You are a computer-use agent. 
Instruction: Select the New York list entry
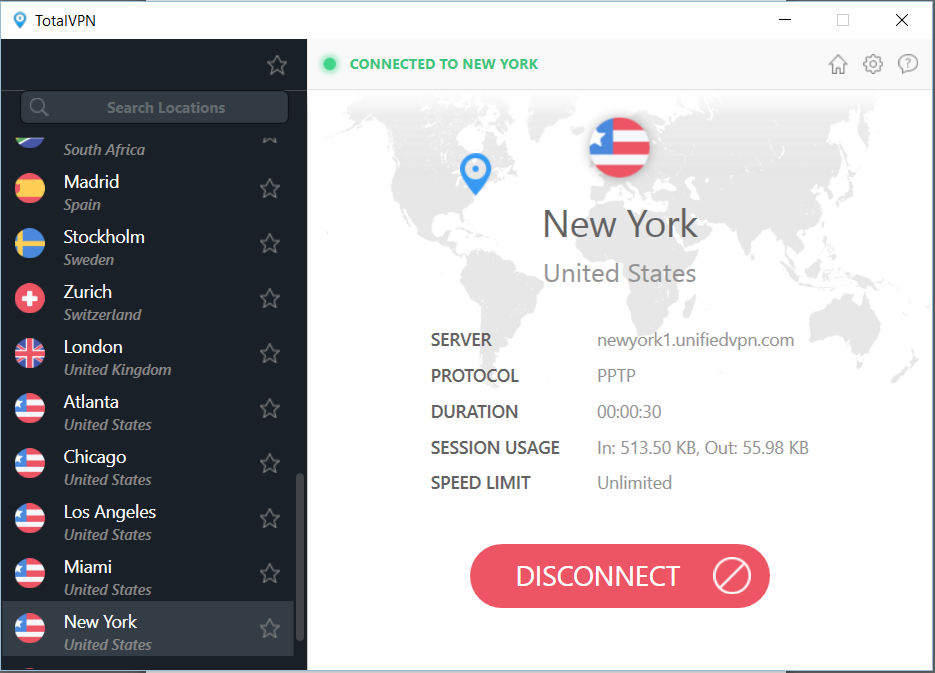pos(148,629)
